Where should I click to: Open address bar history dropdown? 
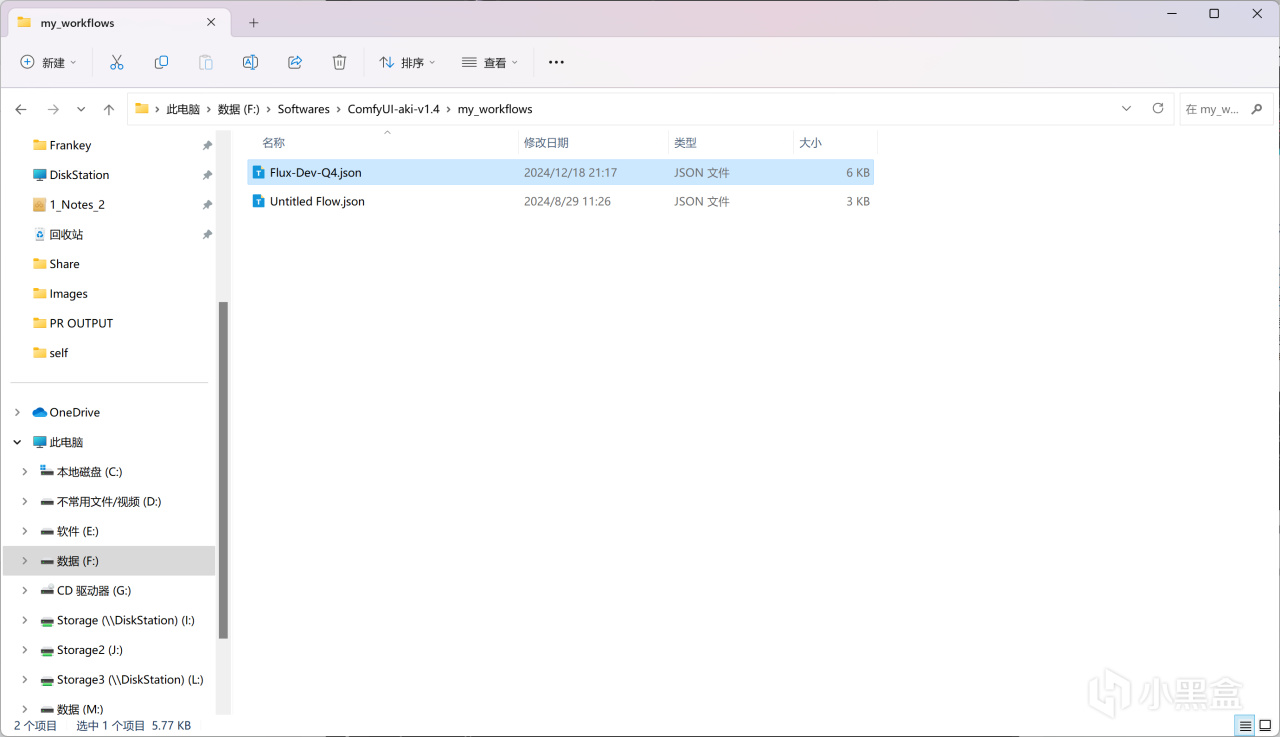[x=1127, y=108]
